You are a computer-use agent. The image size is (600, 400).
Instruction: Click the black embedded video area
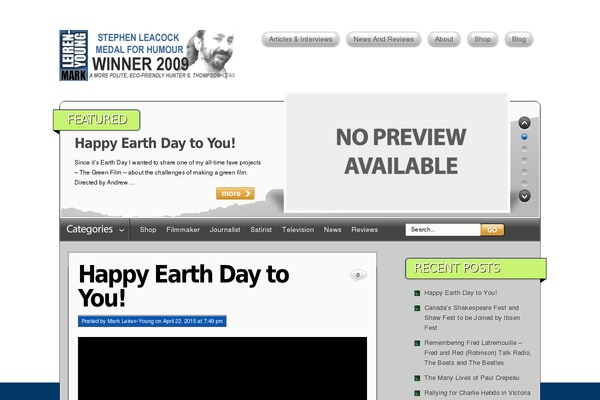(x=222, y=368)
